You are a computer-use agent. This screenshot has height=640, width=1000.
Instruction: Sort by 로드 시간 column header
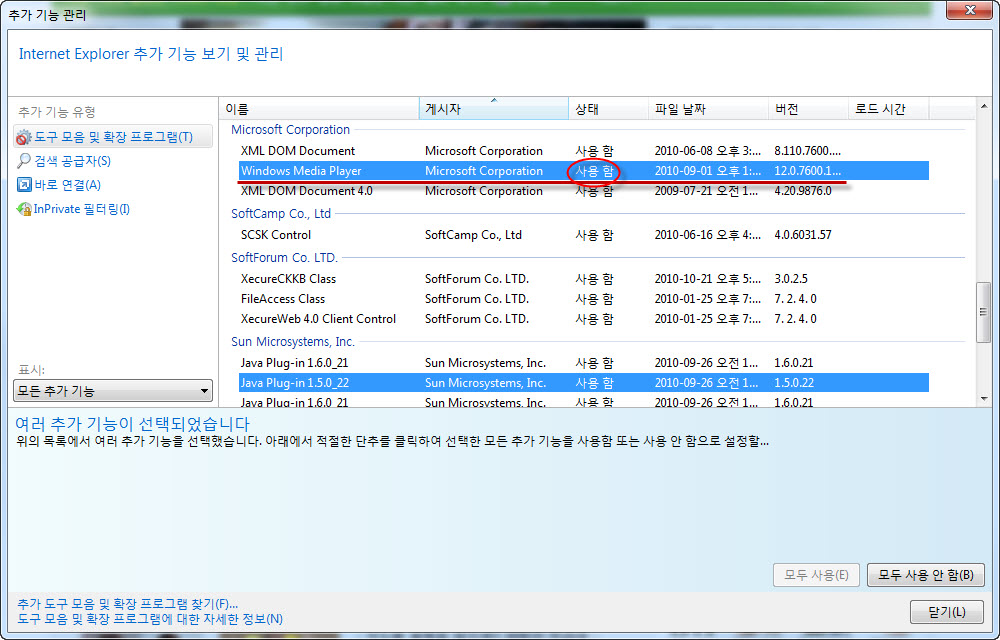(888, 109)
